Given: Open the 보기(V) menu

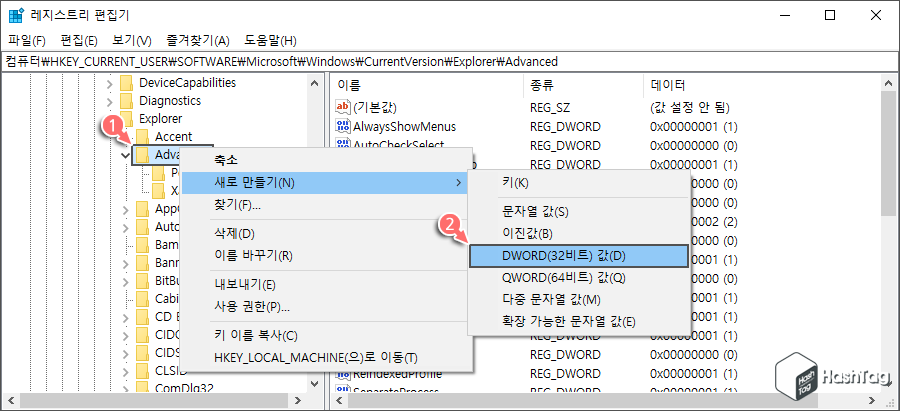Looking at the screenshot, I should (131, 41).
